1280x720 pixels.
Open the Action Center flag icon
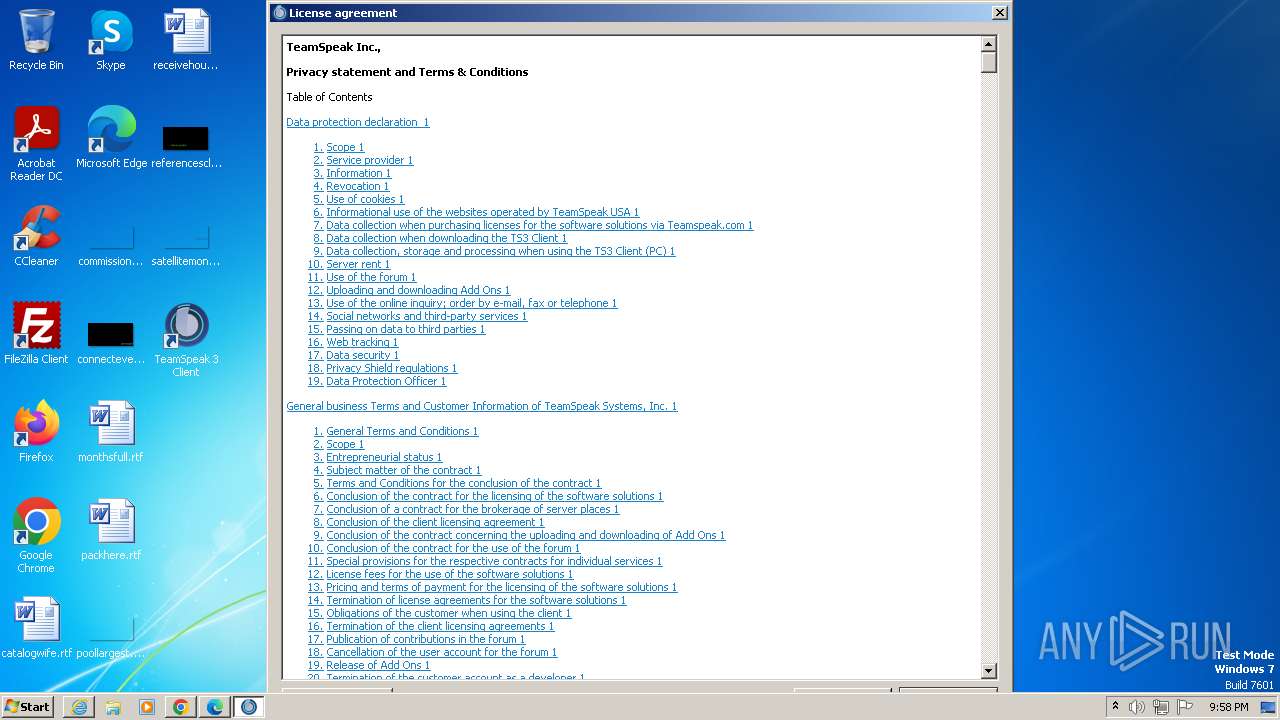coord(1185,707)
